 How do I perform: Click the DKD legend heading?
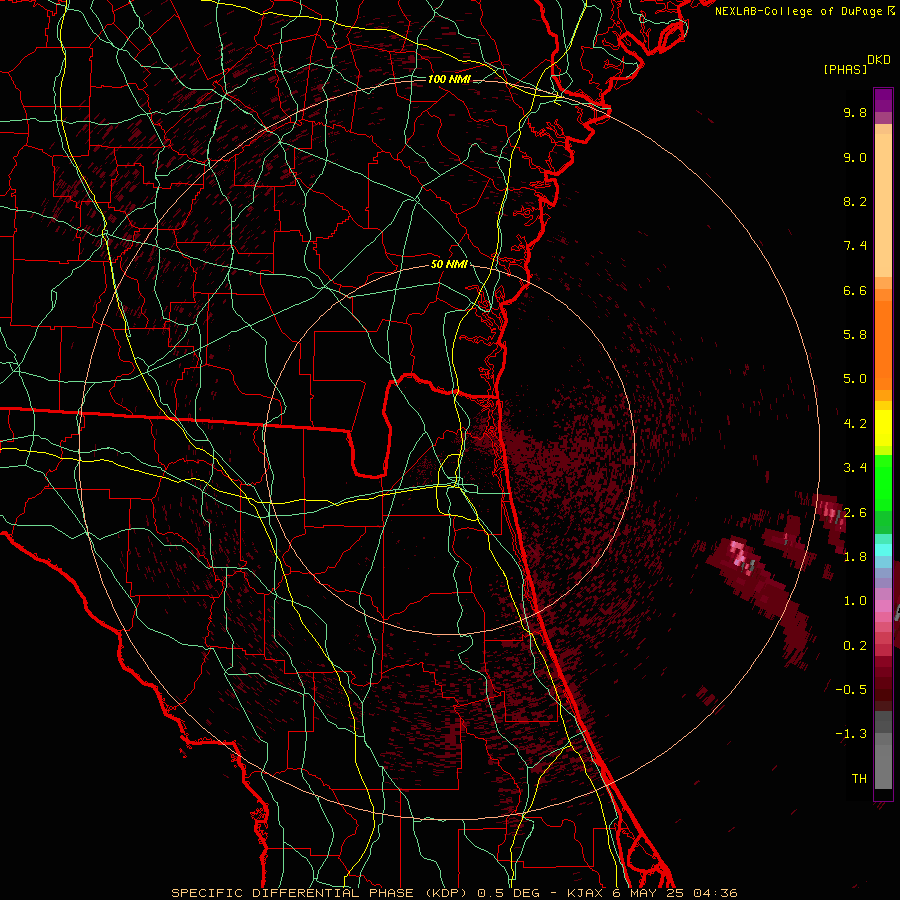pyautogui.click(x=879, y=60)
